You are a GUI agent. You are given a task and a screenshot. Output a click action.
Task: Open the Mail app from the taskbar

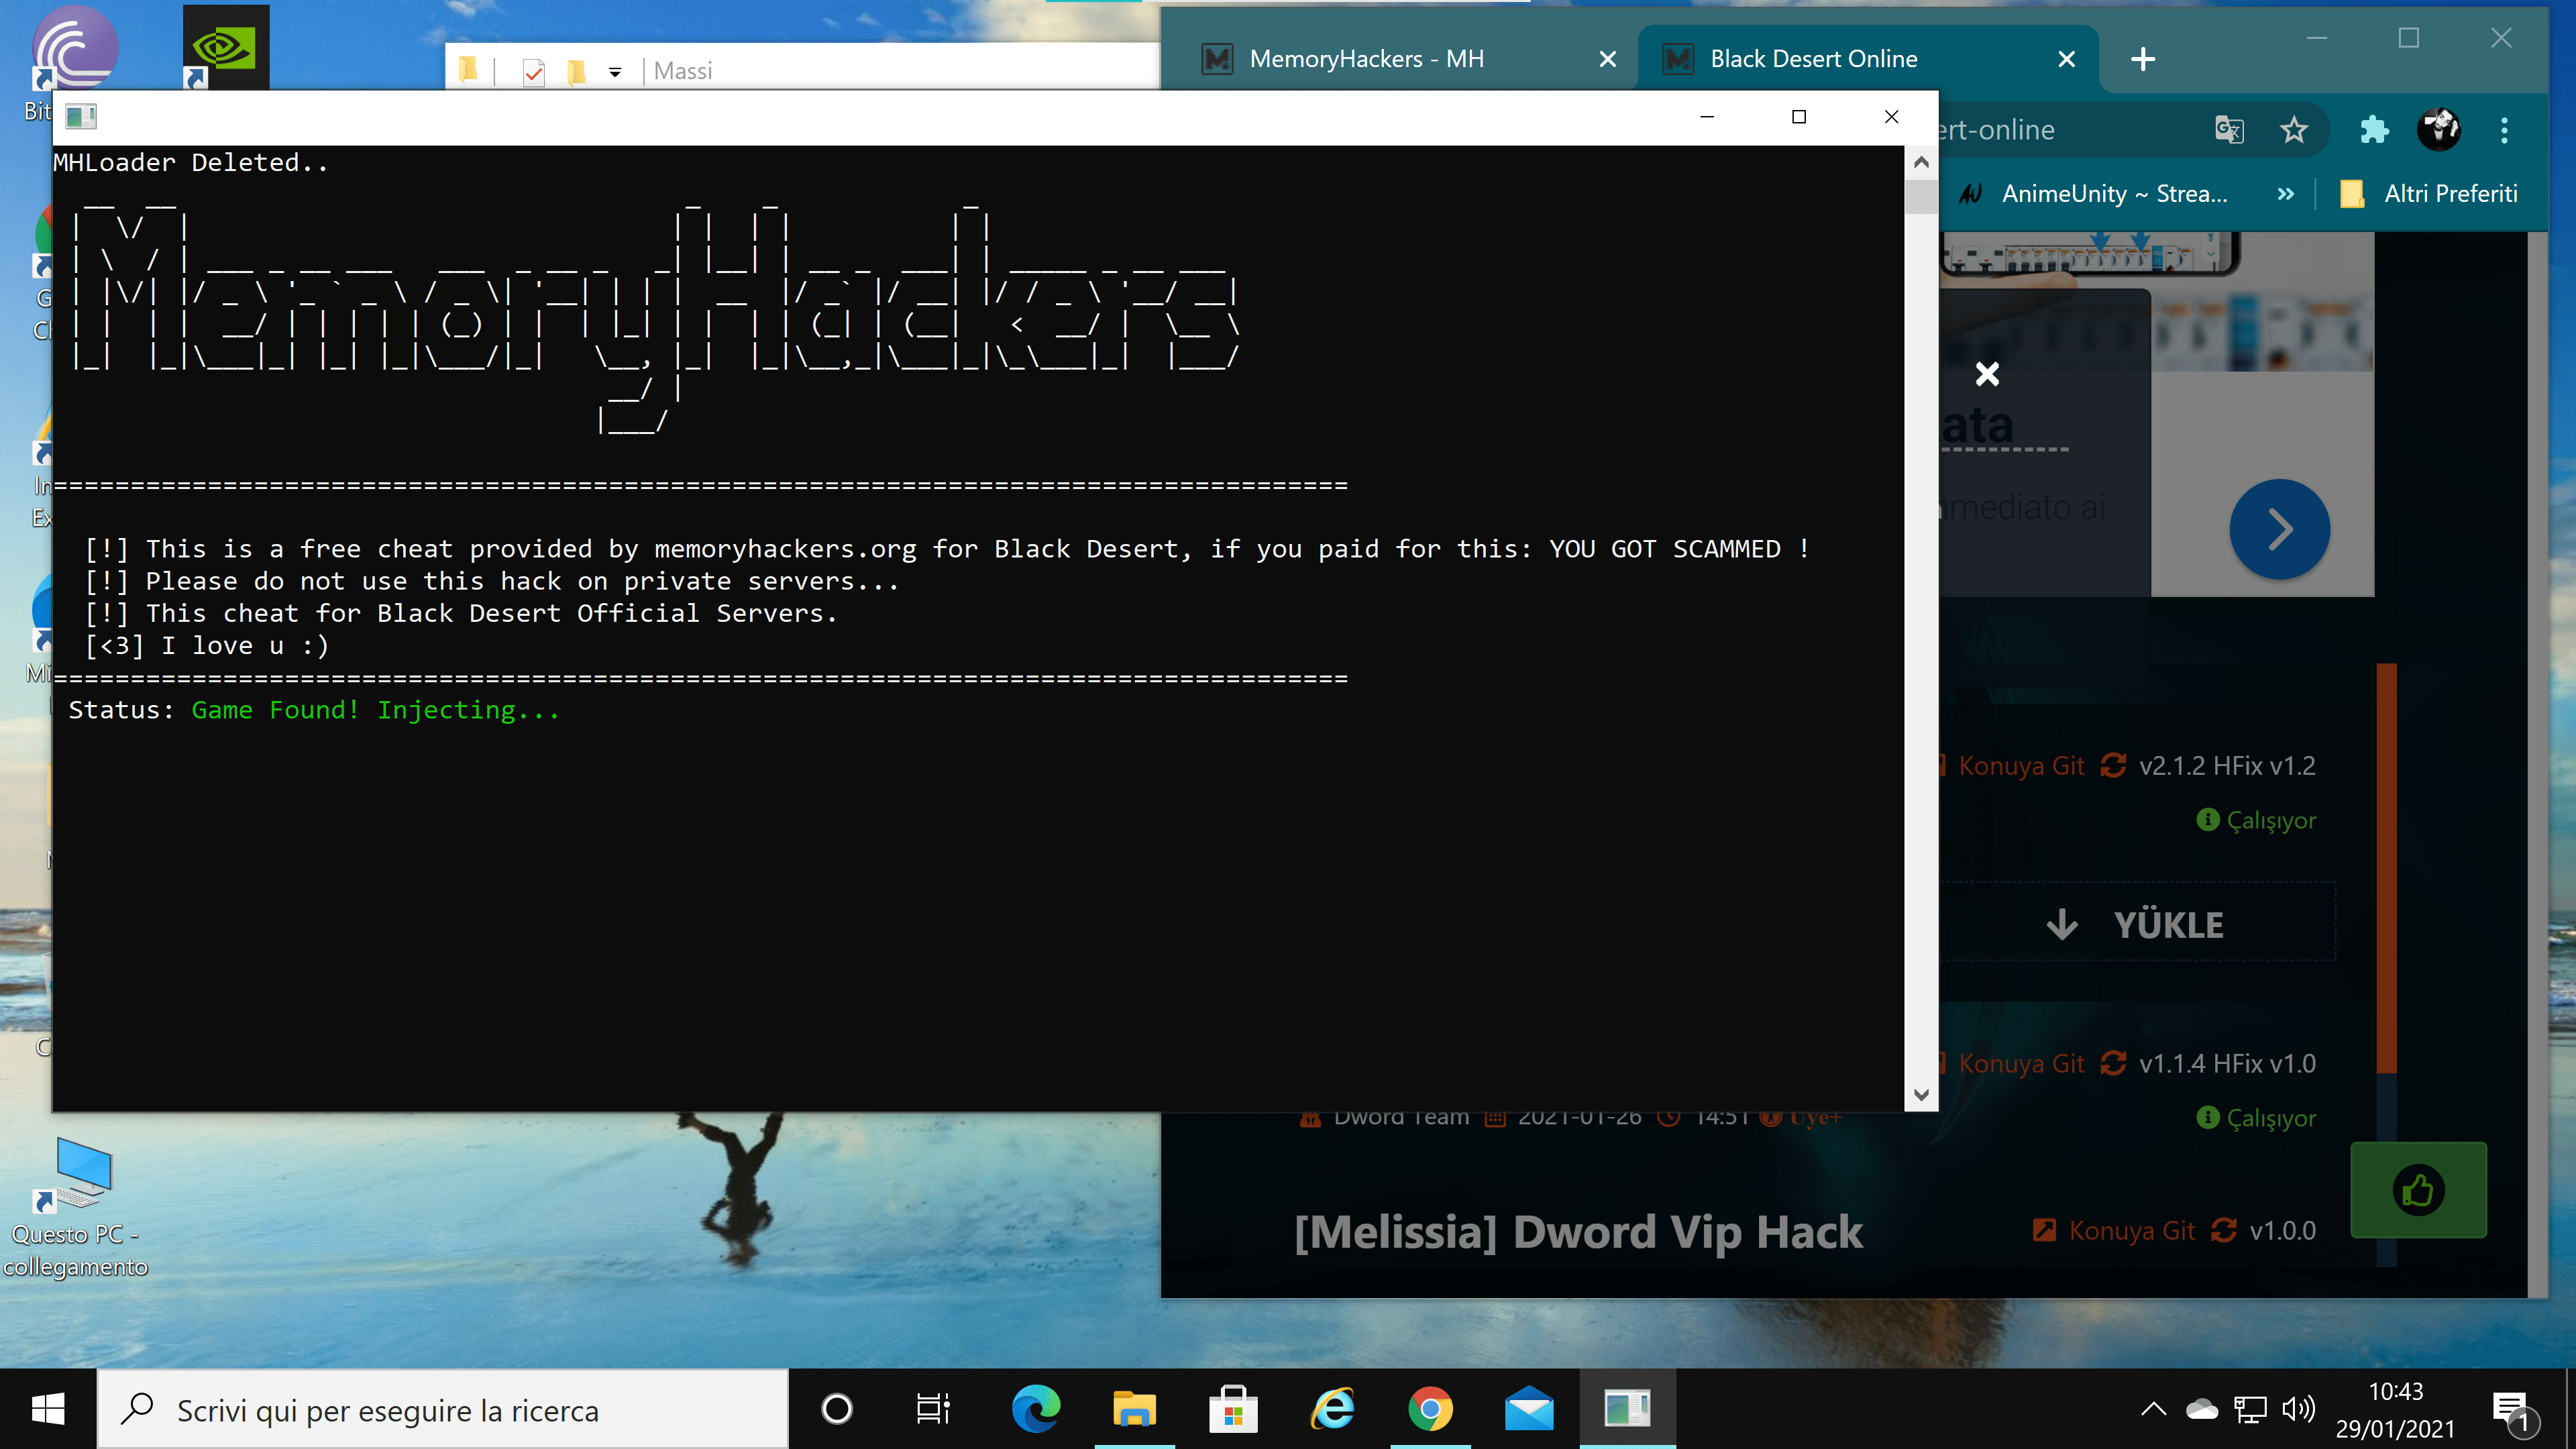coord(1529,1409)
